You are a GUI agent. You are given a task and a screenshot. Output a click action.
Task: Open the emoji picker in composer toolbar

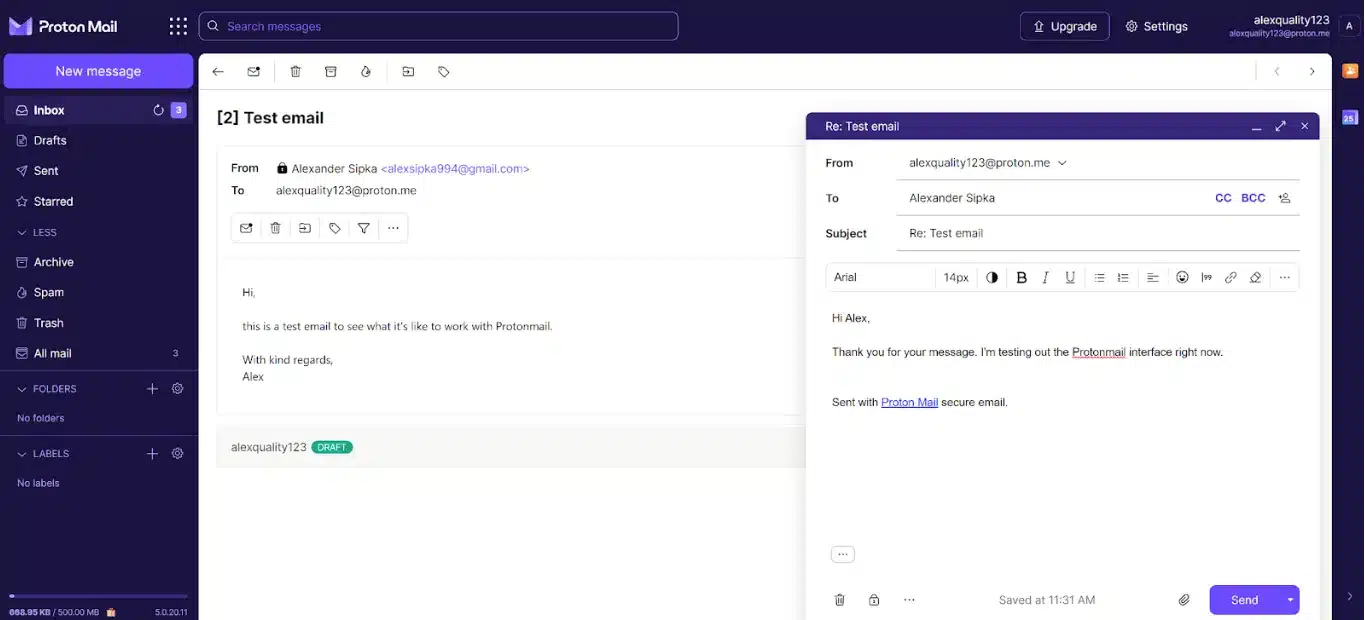click(1182, 278)
